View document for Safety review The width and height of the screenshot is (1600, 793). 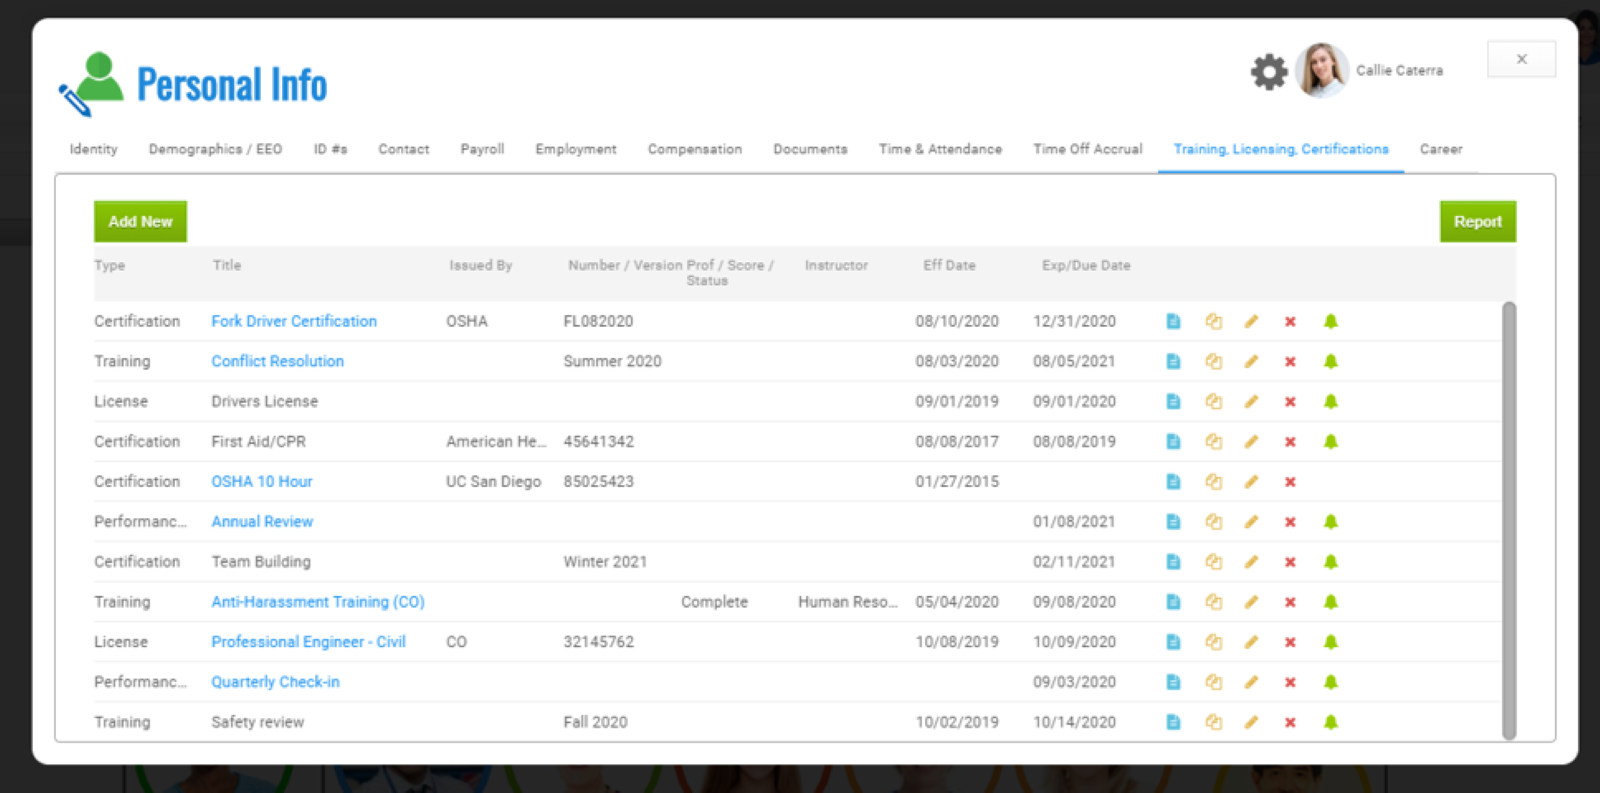pyautogui.click(x=1174, y=721)
